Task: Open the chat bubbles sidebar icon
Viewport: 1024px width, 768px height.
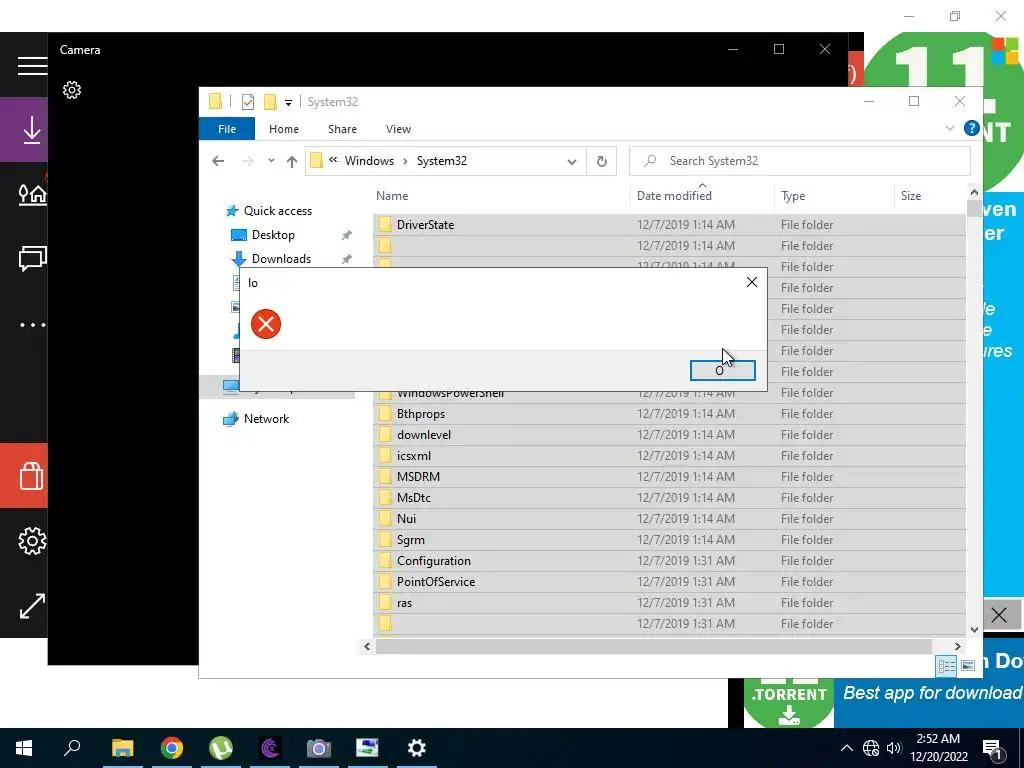Action: click(x=32, y=259)
